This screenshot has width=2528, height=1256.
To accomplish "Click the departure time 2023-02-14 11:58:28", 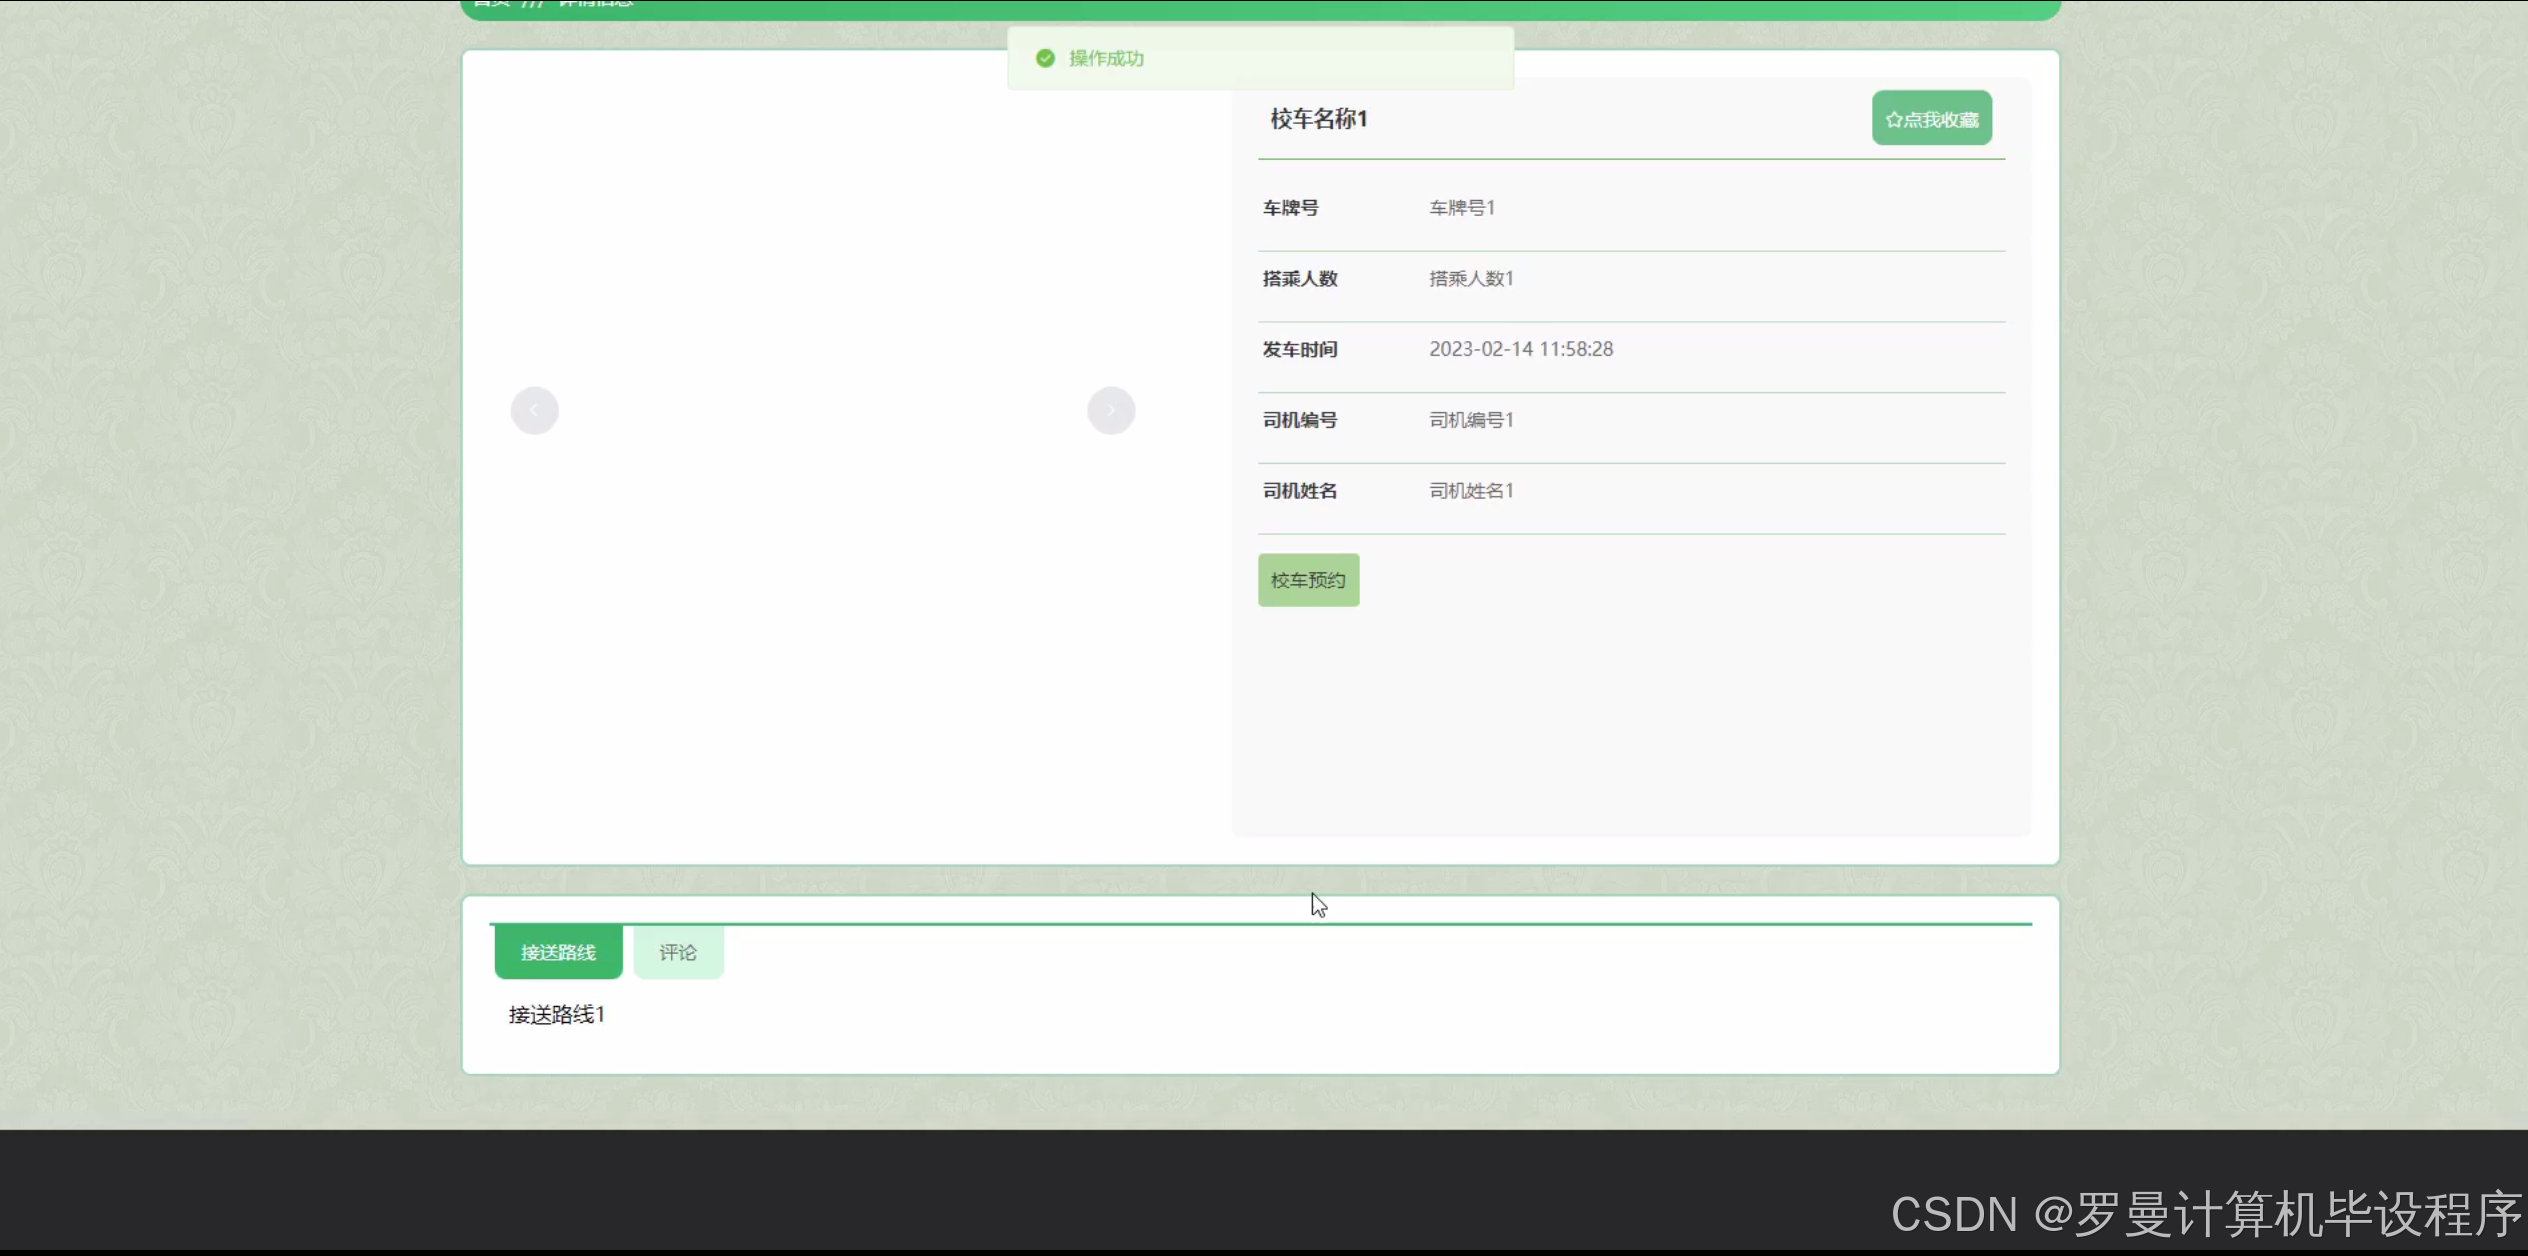I will 1520,349.
